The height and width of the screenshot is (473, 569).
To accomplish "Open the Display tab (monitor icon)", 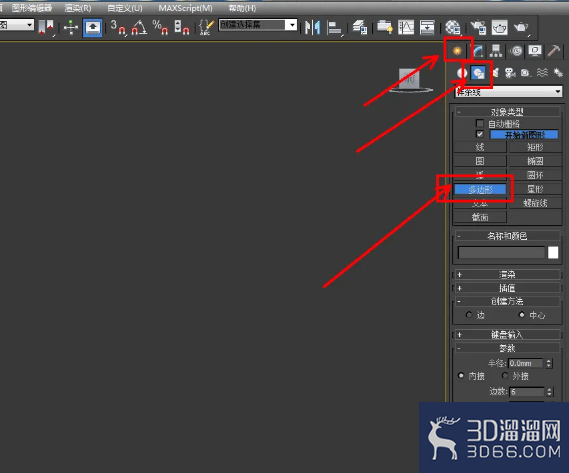I will tap(535, 51).
